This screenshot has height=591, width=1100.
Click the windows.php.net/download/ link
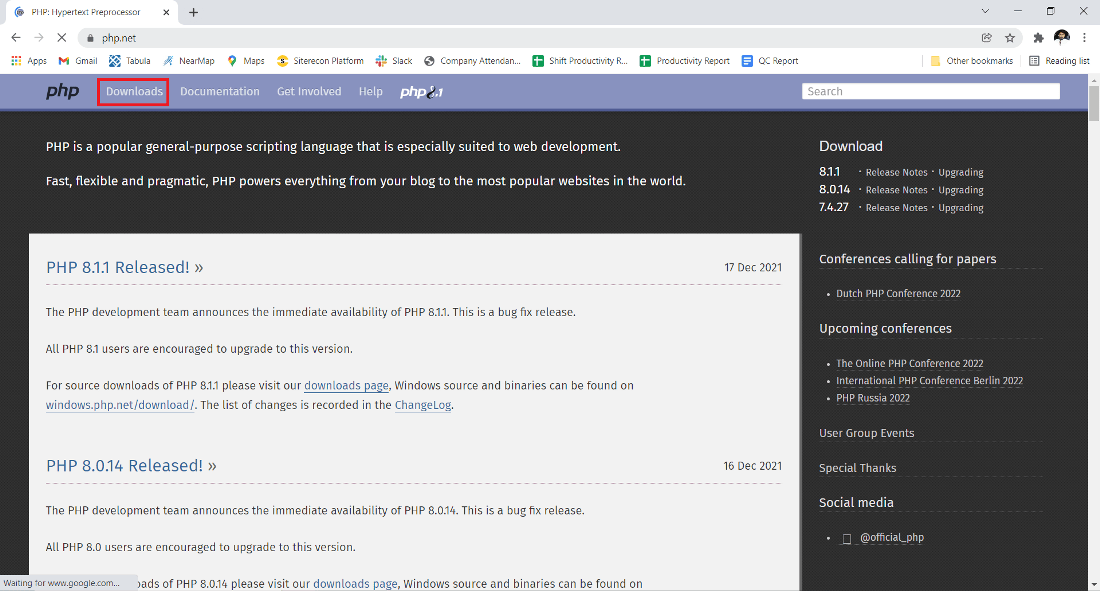120,405
